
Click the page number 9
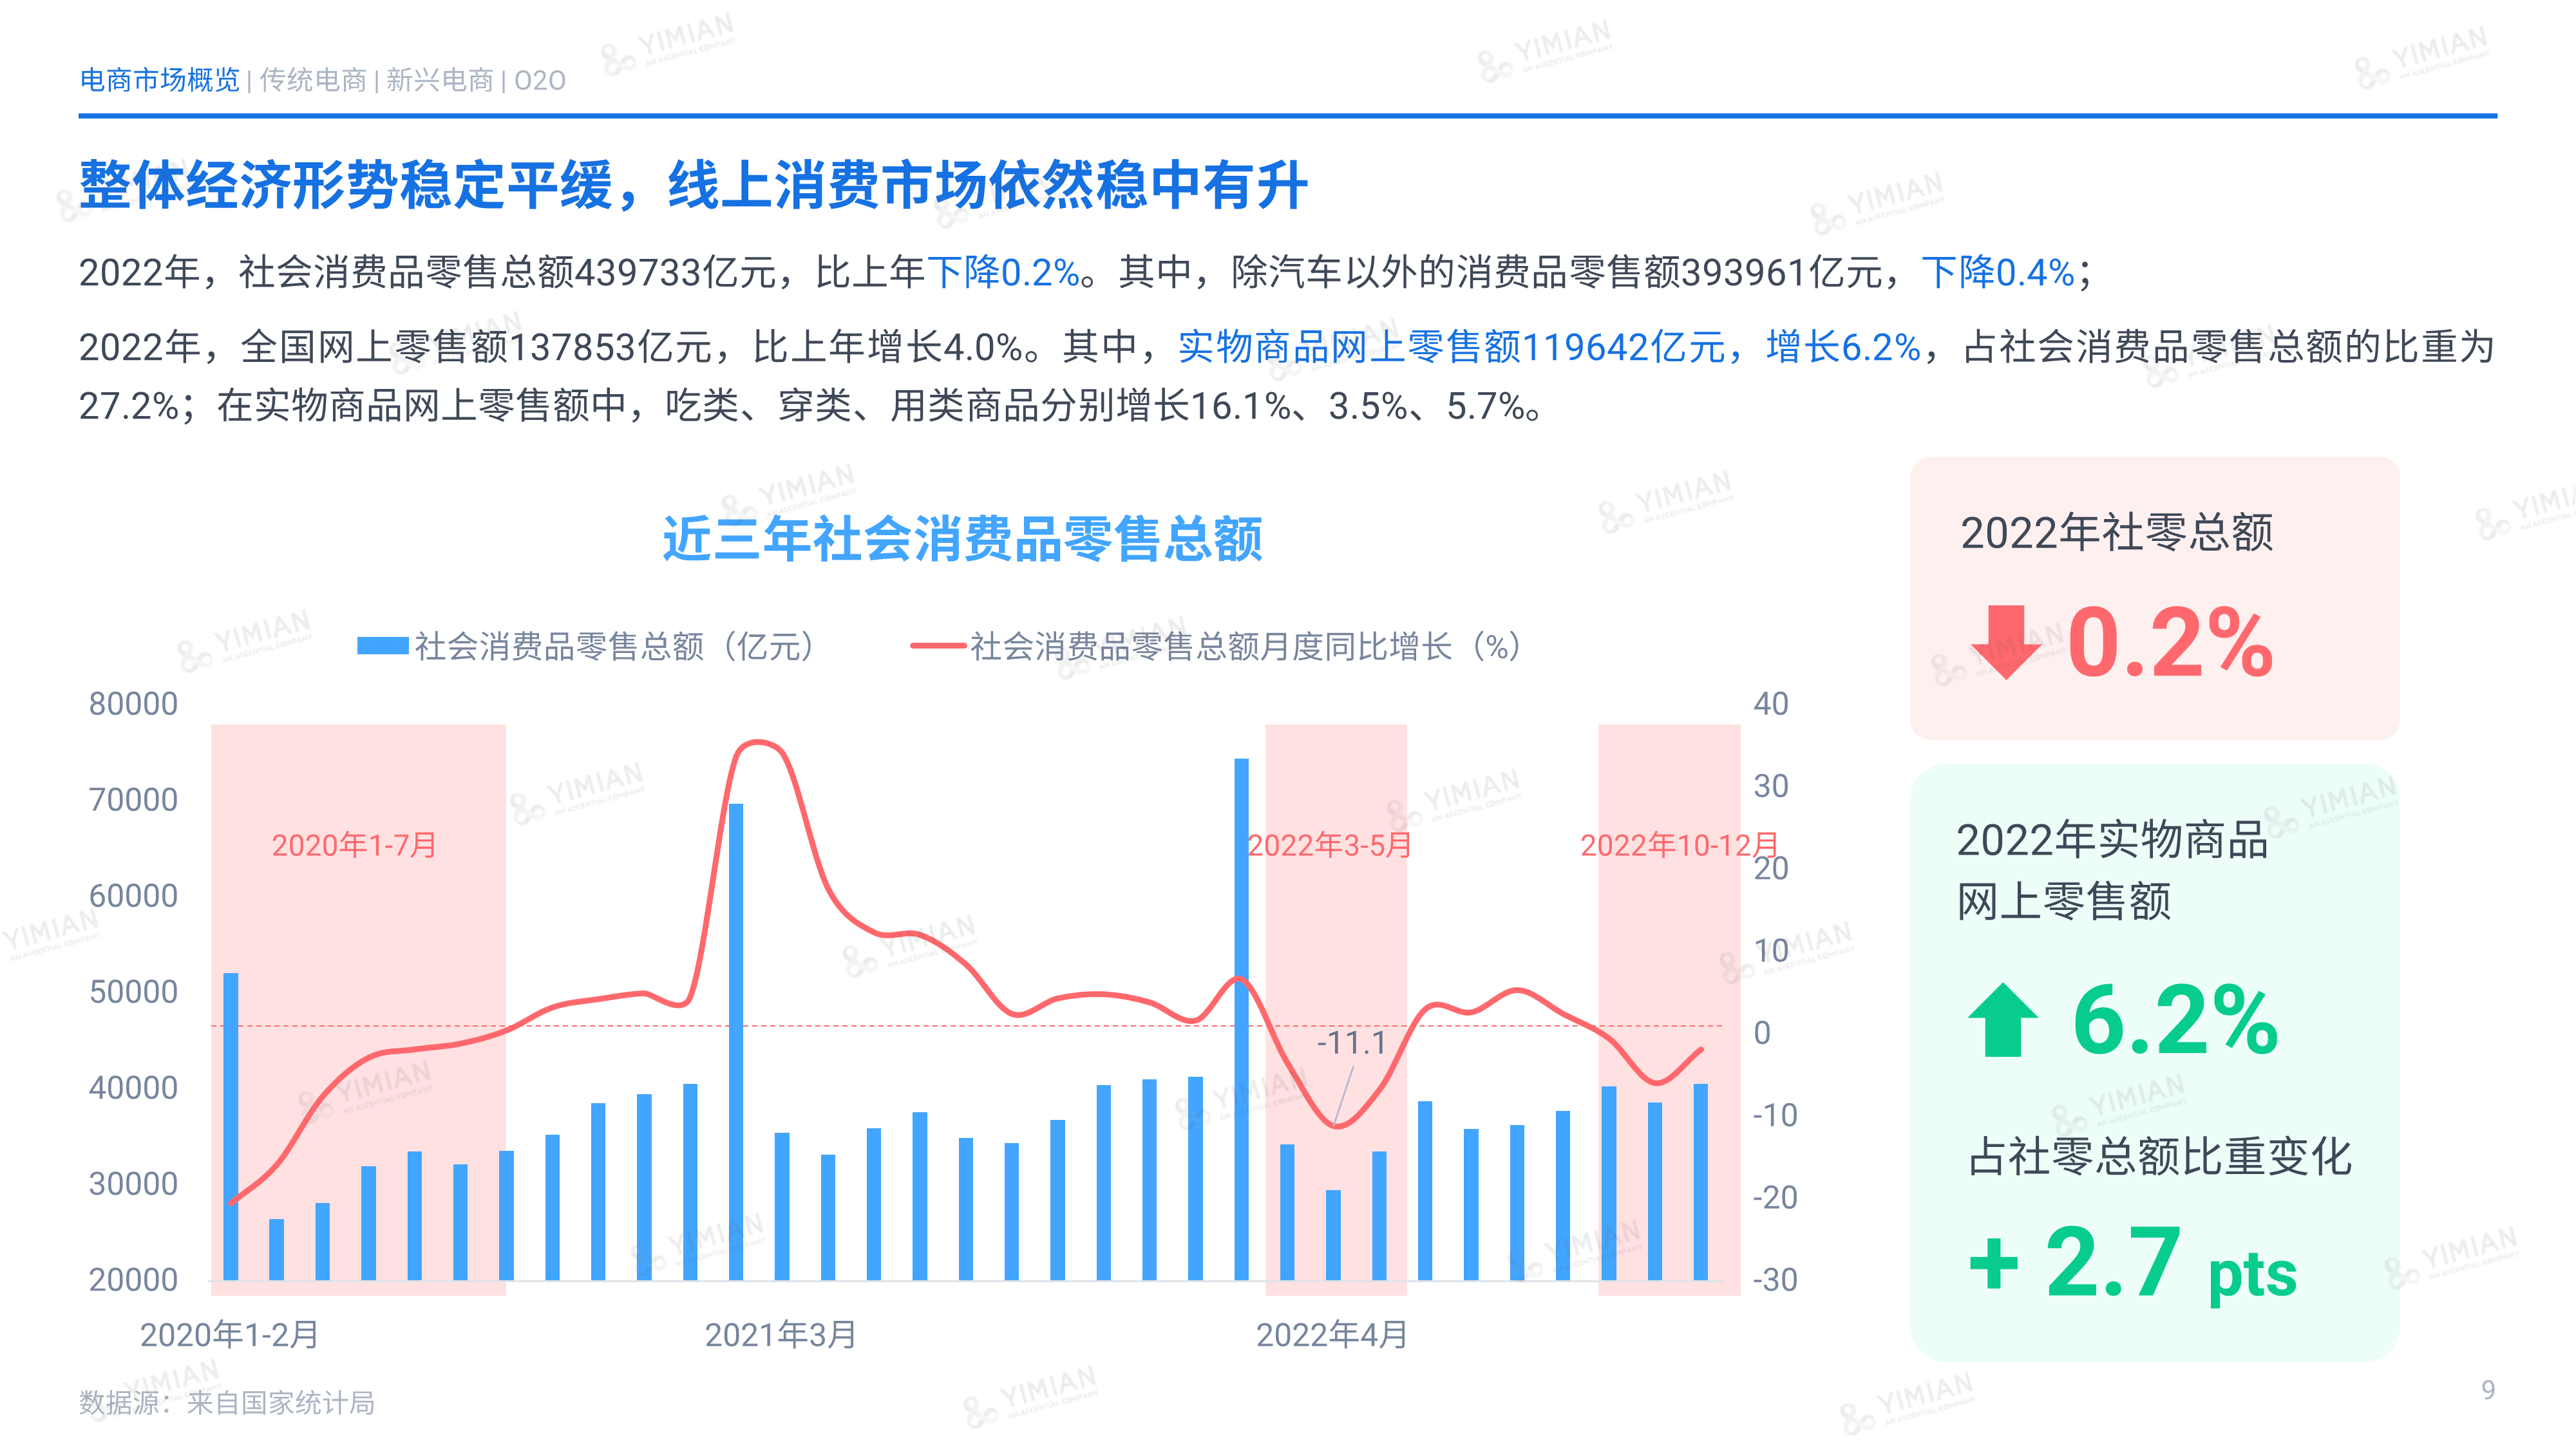(2488, 1389)
